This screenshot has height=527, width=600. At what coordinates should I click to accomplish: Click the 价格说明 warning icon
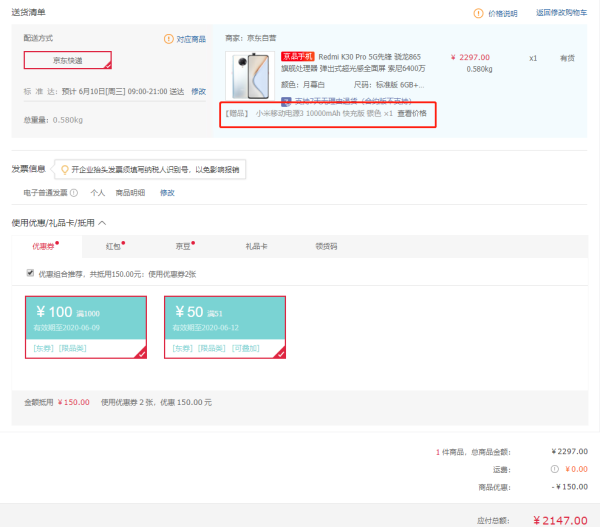[x=478, y=13]
